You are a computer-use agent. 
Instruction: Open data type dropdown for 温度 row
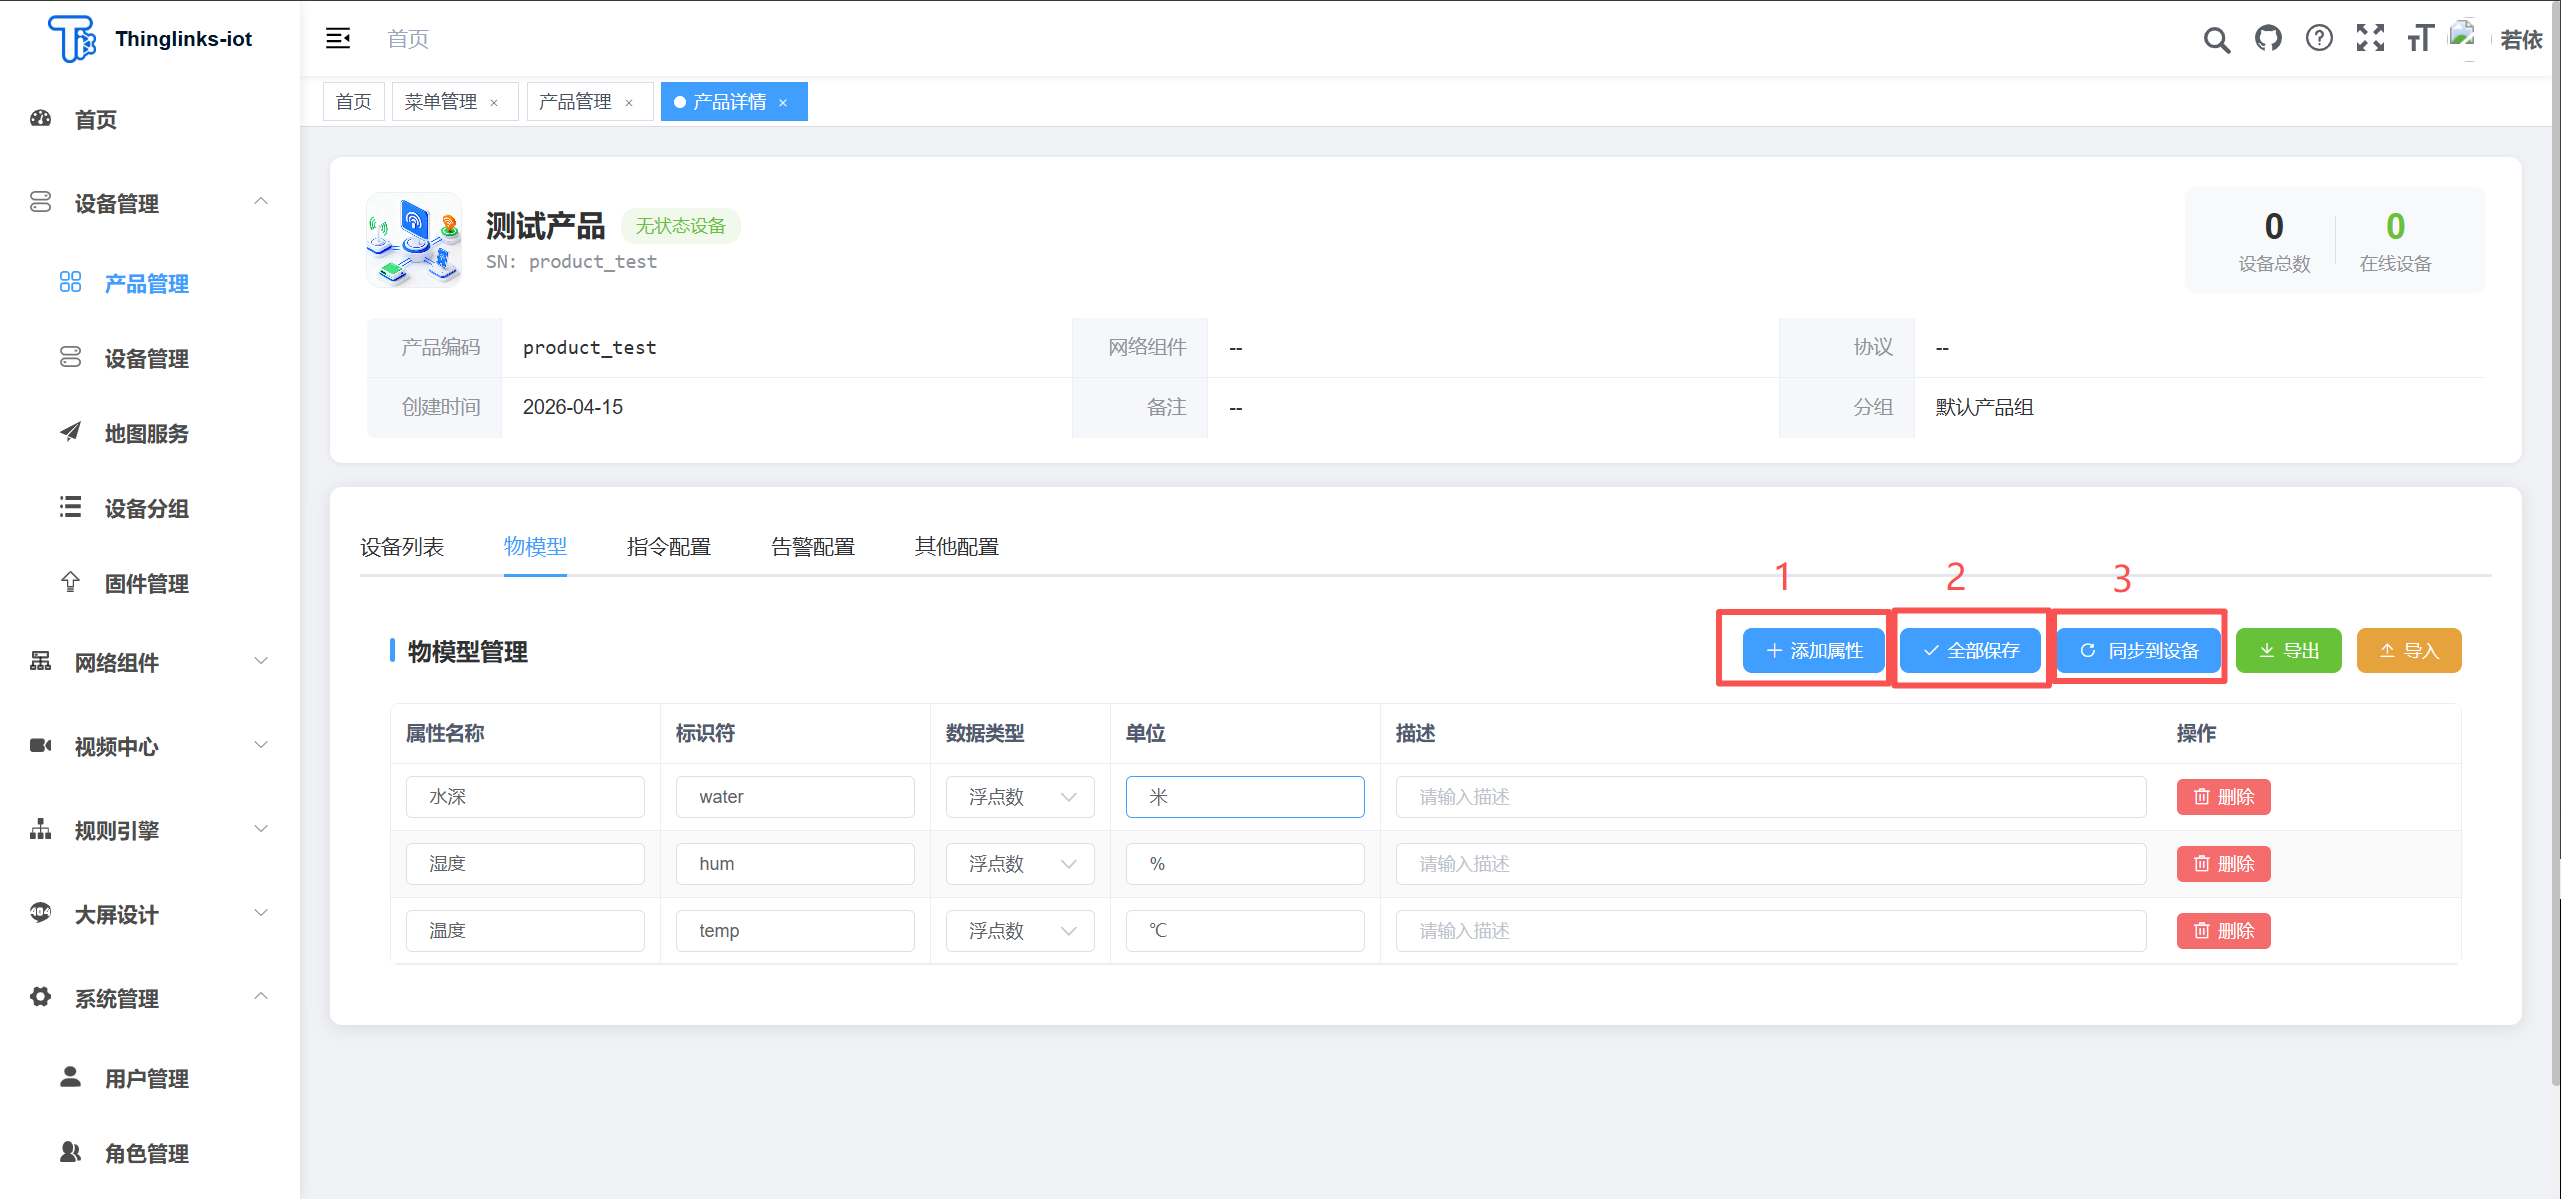pos(1019,931)
